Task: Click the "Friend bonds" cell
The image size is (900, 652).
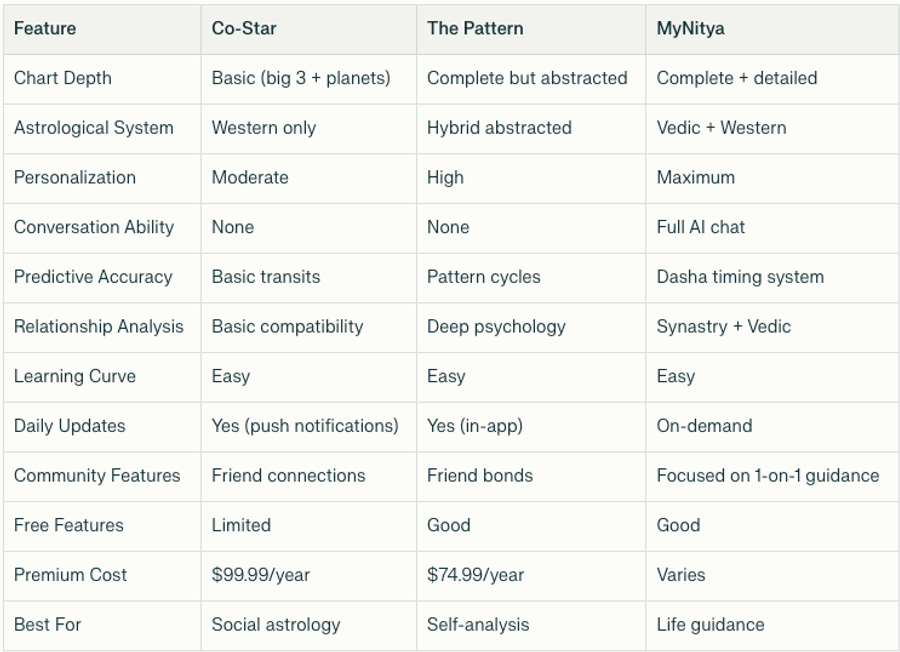Action: [480, 476]
